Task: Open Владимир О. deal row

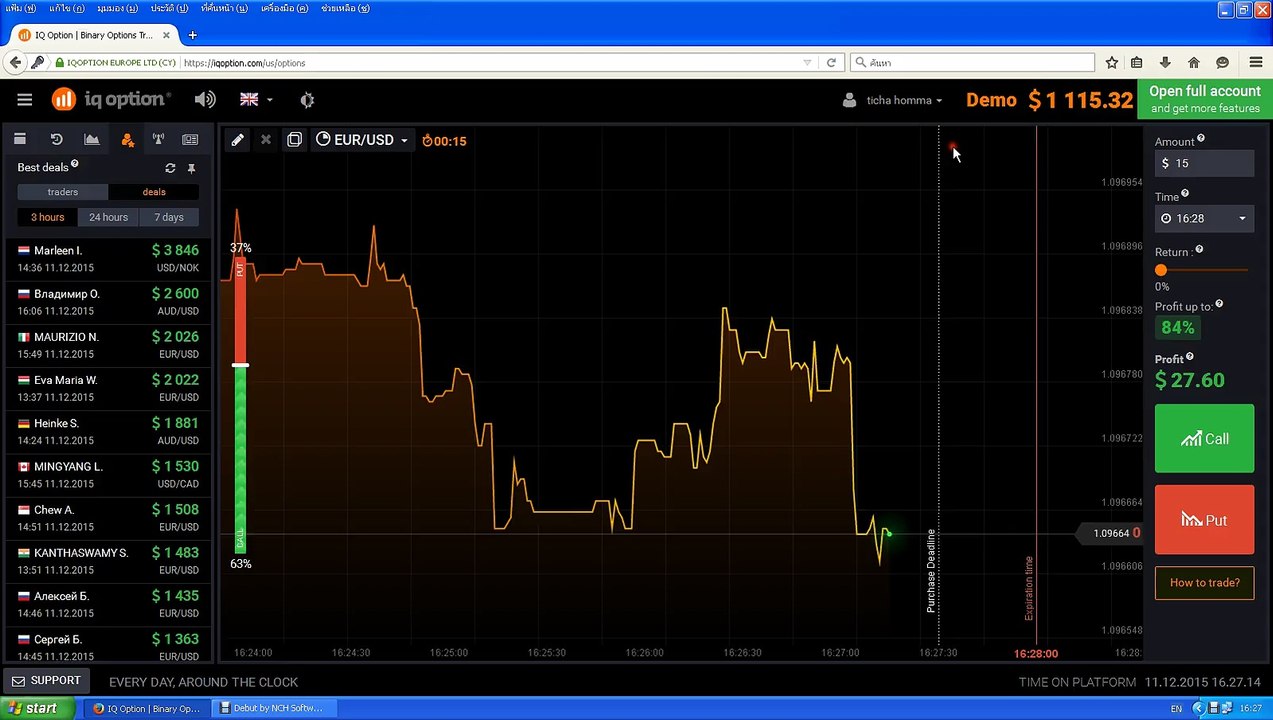Action: click(108, 301)
